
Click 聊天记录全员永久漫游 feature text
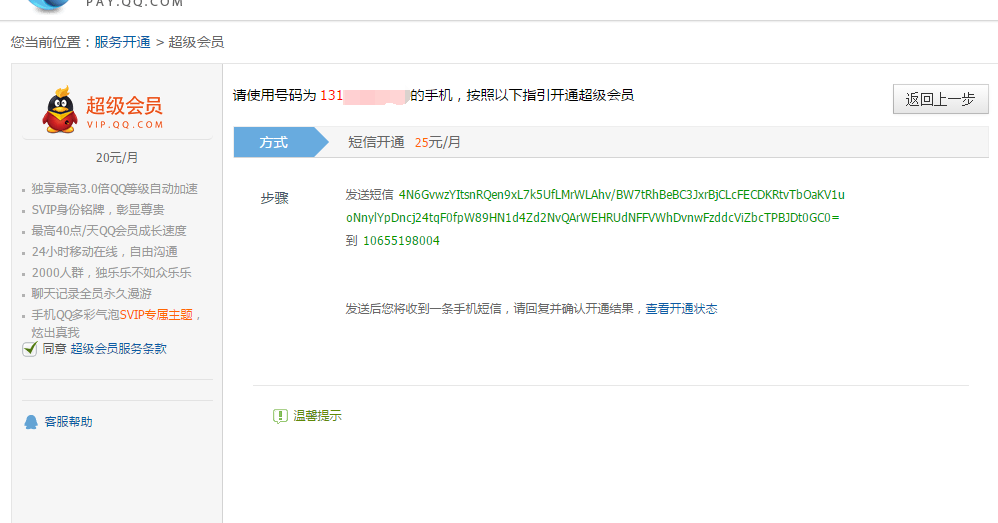coord(92,294)
